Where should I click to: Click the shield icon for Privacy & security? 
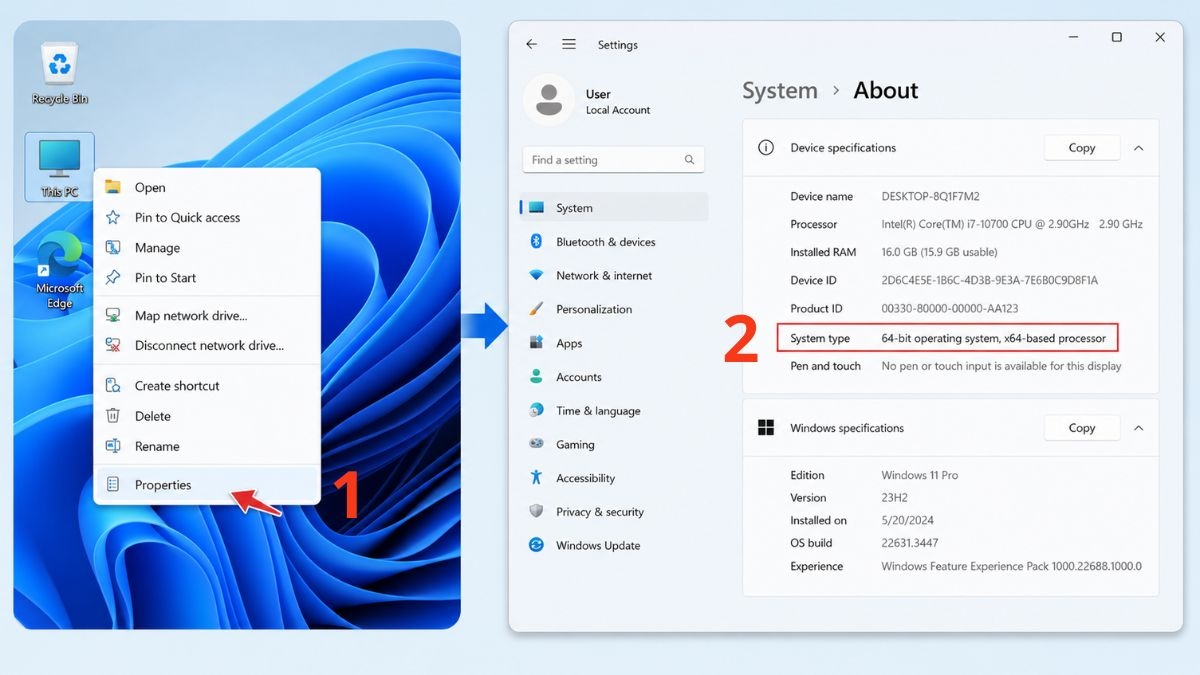pos(536,511)
